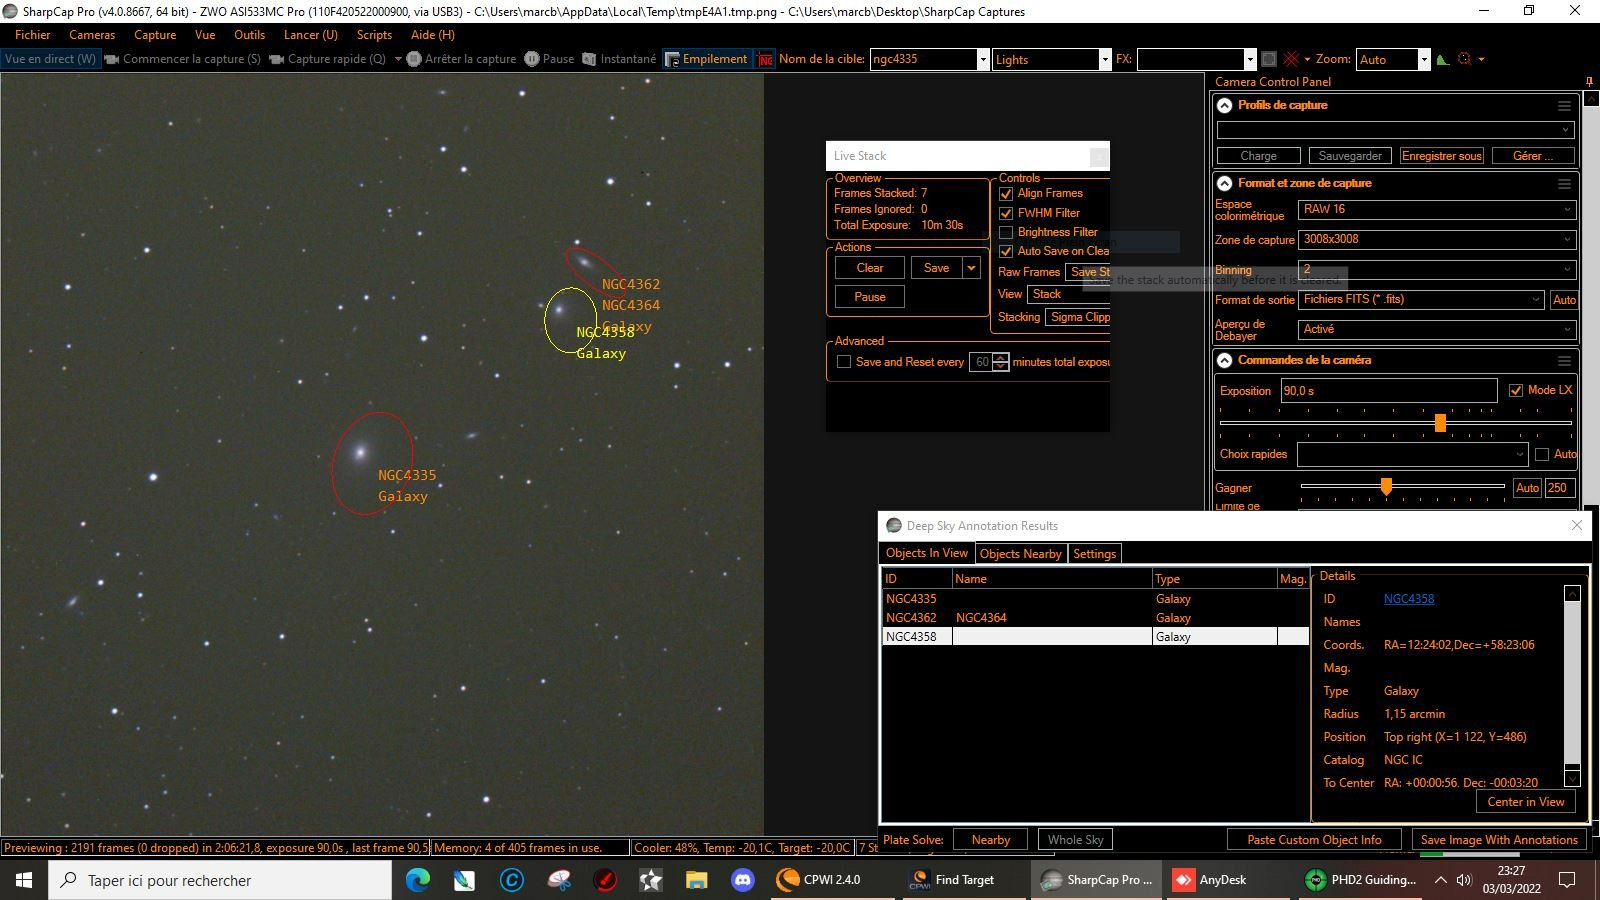The width and height of the screenshot is (1600, 900).
Task: Toggle Auto Save on Clear checkbox
Action: tap(1006, 251)
